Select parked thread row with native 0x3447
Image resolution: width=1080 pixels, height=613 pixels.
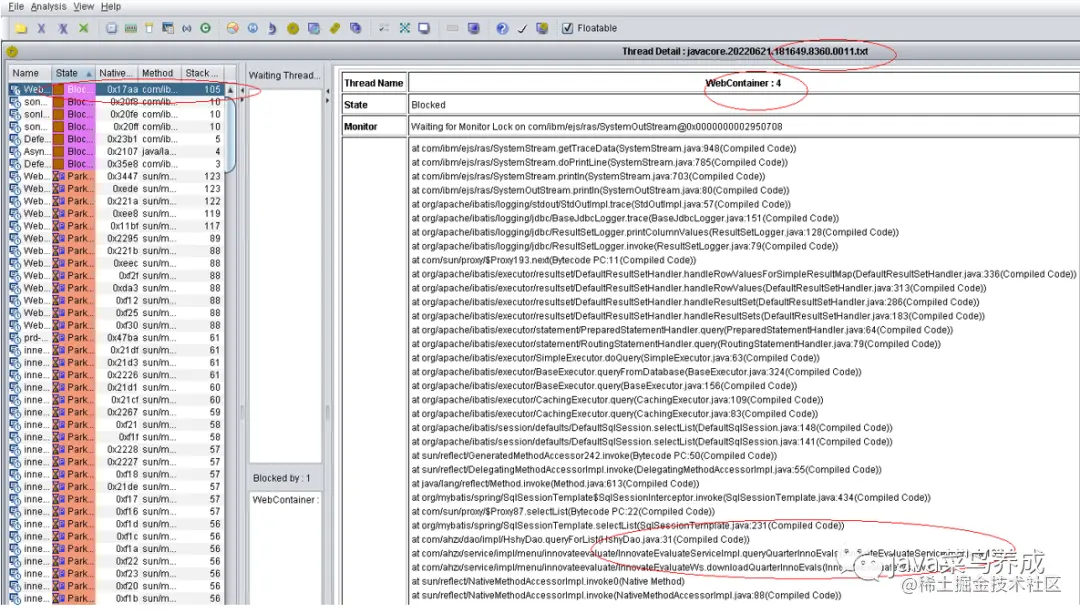(x=116, y=176)
